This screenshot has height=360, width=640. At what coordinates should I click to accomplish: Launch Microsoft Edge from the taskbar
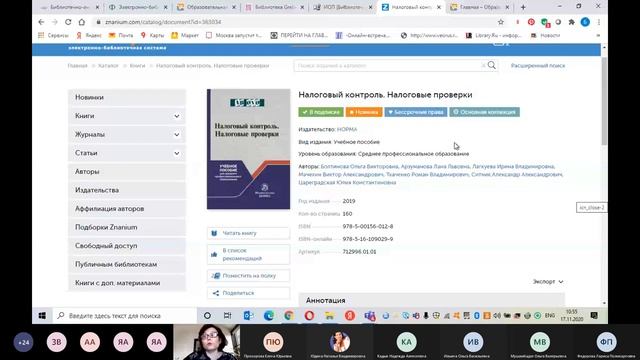(x=269, y=316)
